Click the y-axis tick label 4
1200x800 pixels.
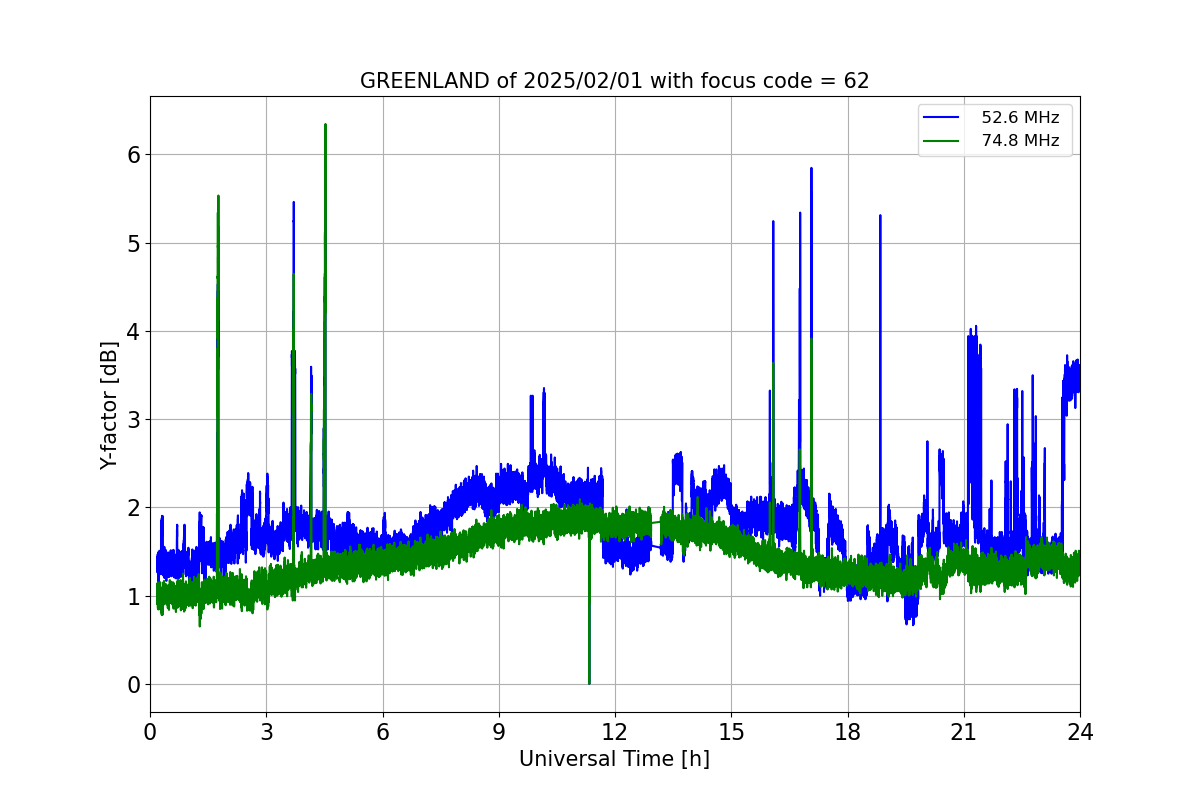(x=133, y=332)
